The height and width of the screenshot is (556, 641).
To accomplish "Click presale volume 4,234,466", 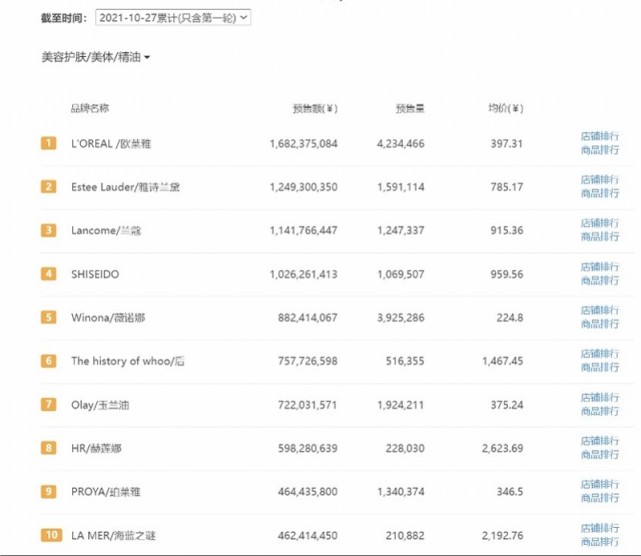I will point(401,143).
